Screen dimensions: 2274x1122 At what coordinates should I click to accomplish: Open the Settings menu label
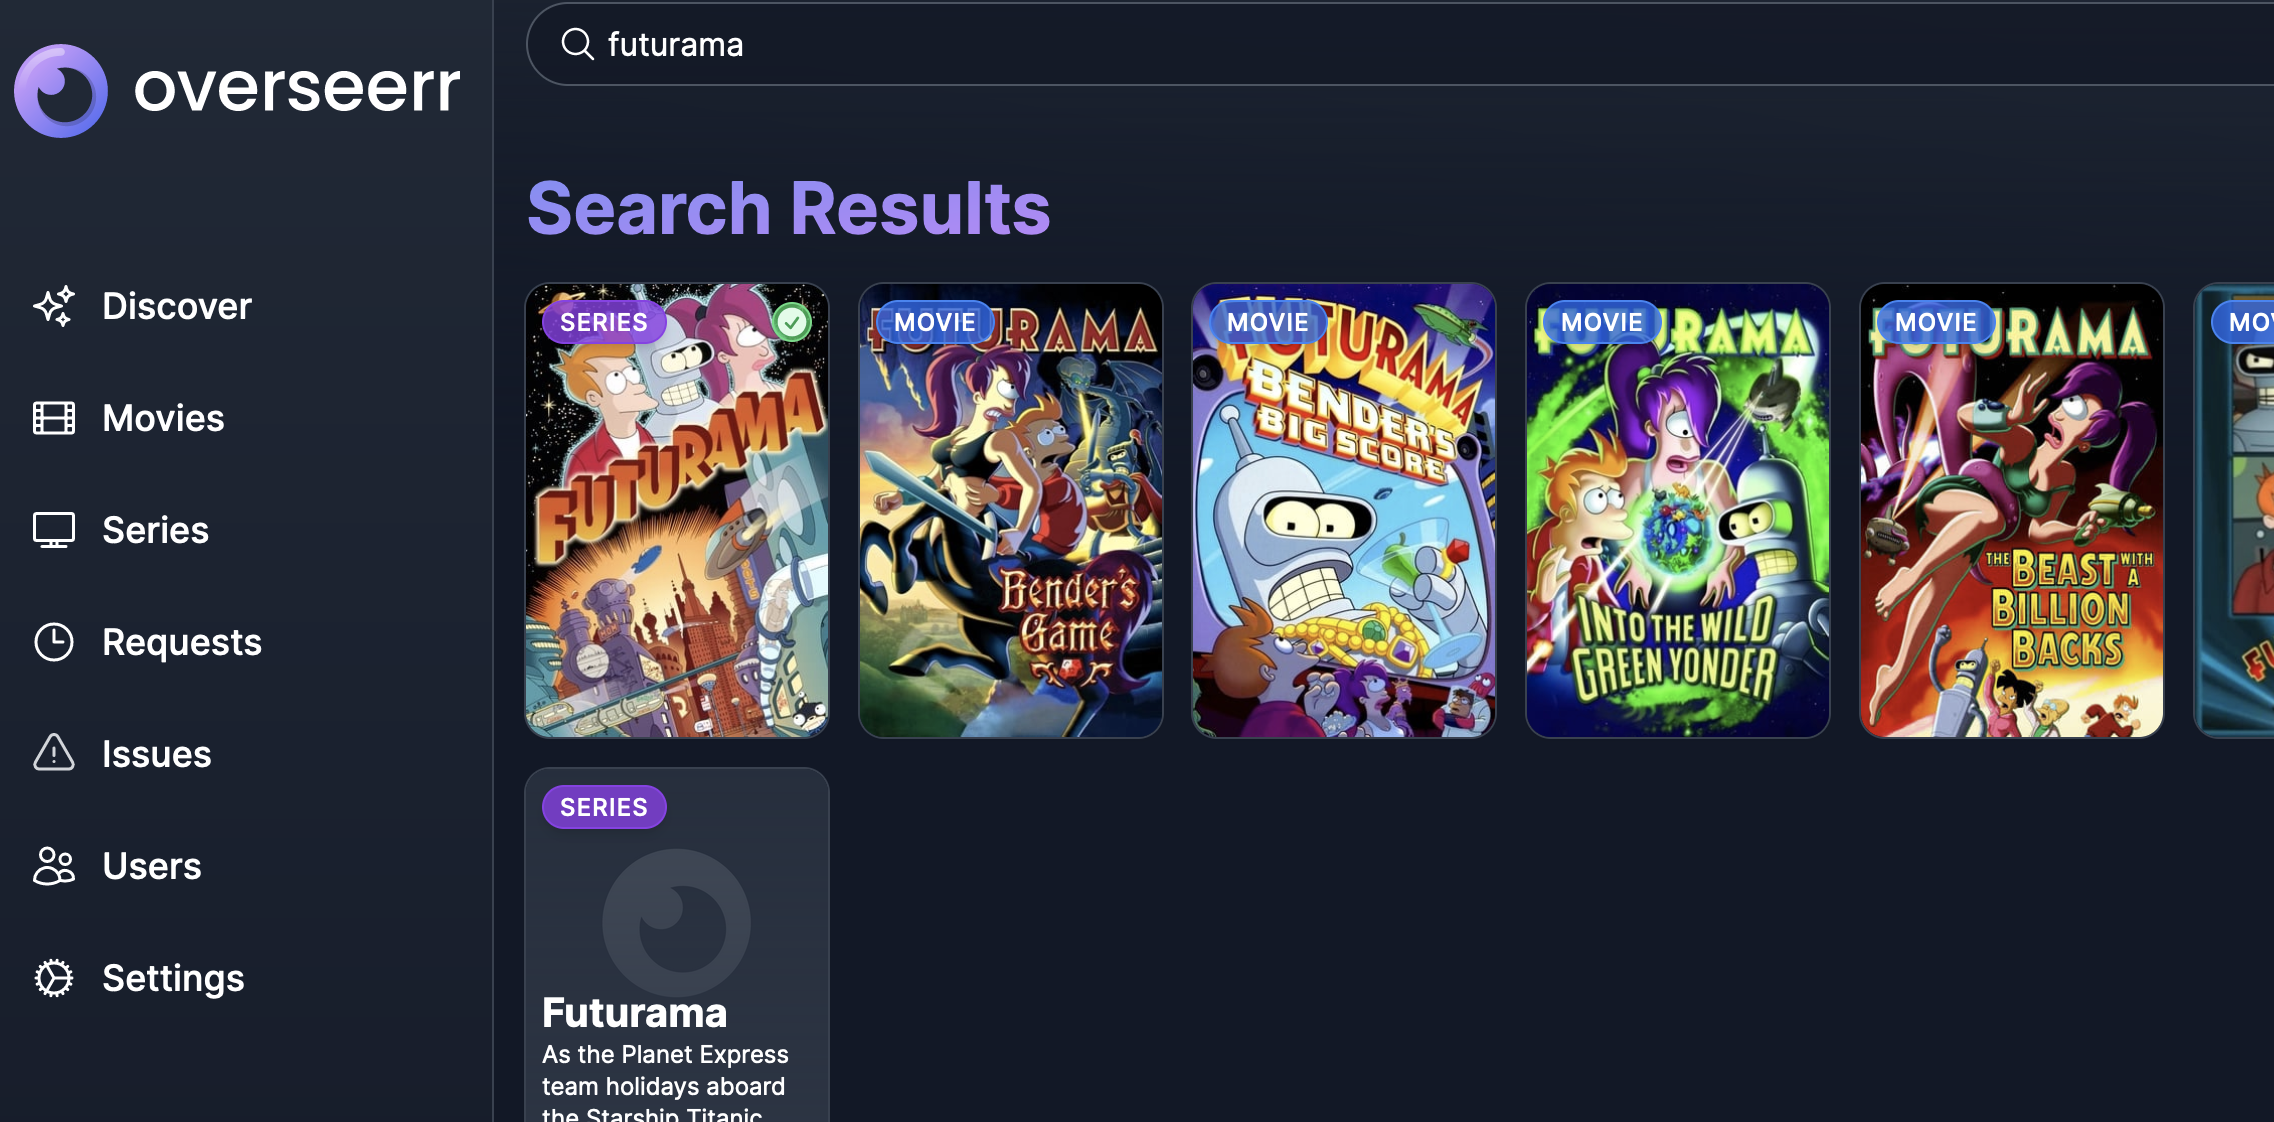point(173,978)
